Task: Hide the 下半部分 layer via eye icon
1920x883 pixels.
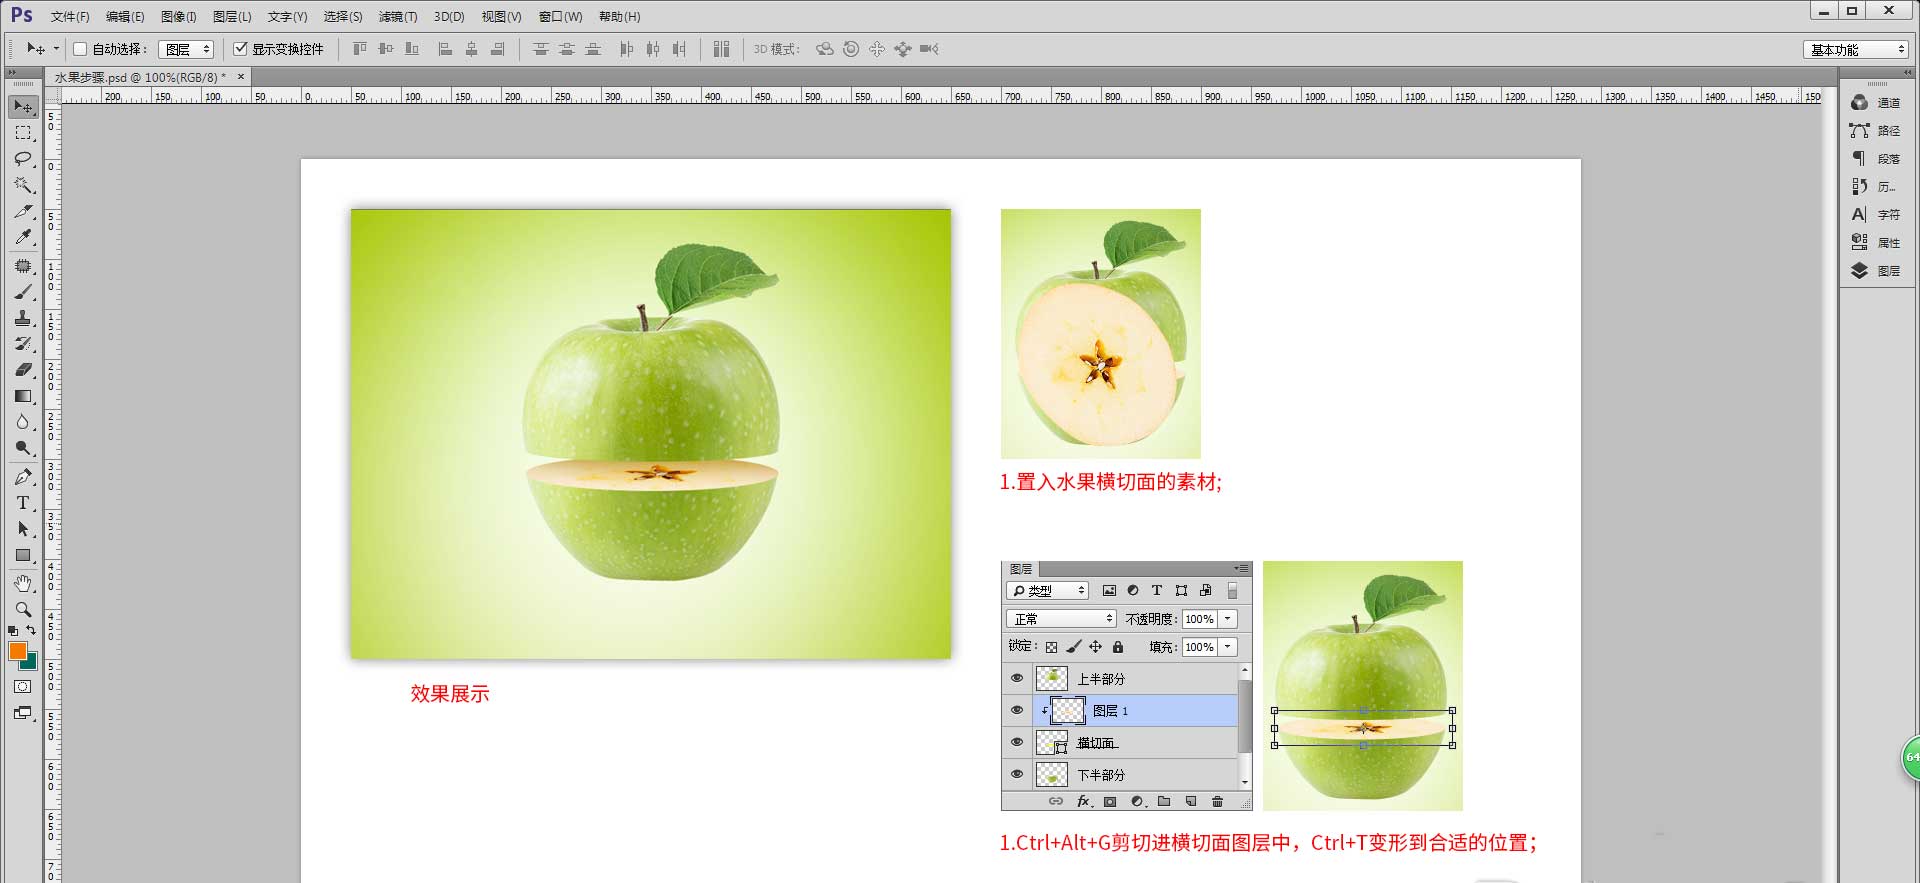Action: (x=1017, y=774)
